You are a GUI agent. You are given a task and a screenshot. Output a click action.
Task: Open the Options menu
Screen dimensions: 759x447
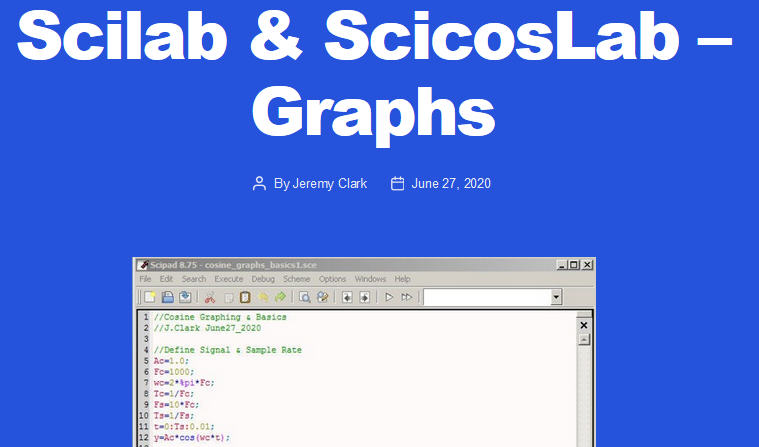point(332,279)
